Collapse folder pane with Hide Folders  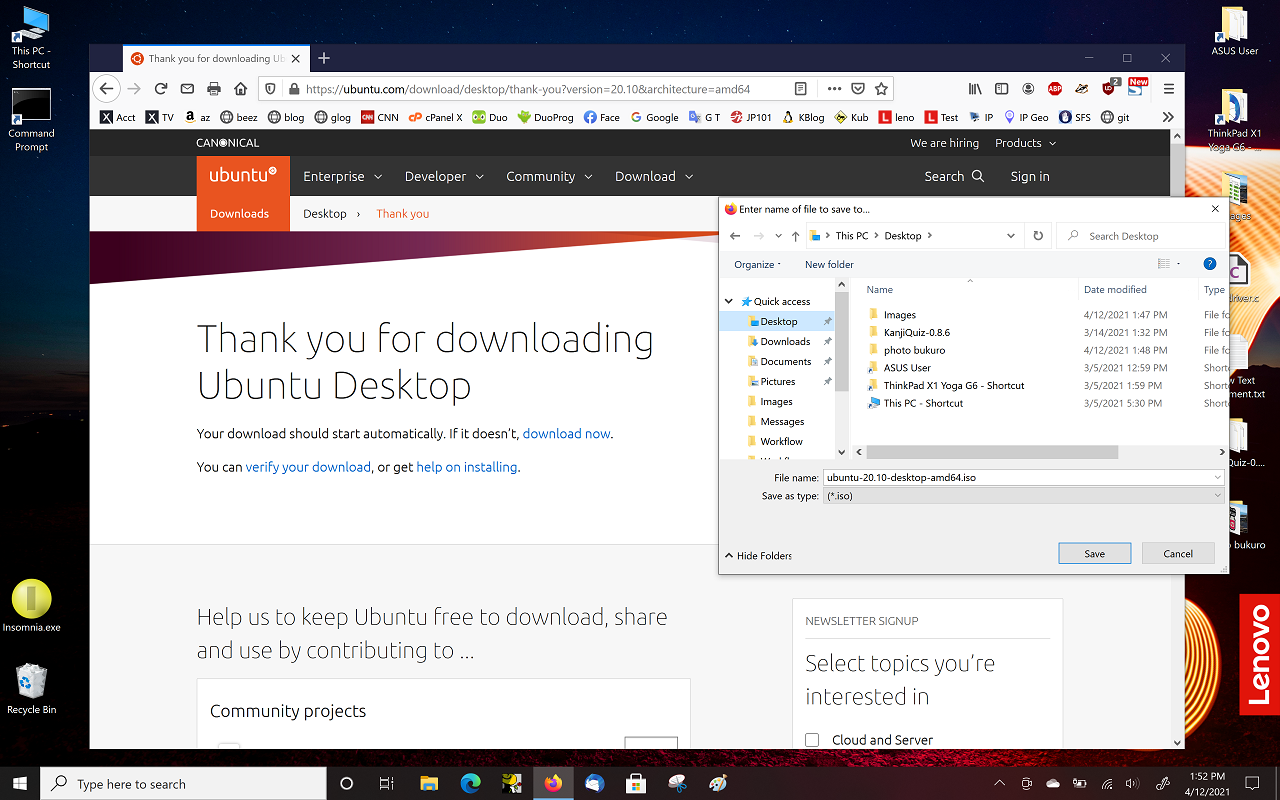[x=758, y=555]
